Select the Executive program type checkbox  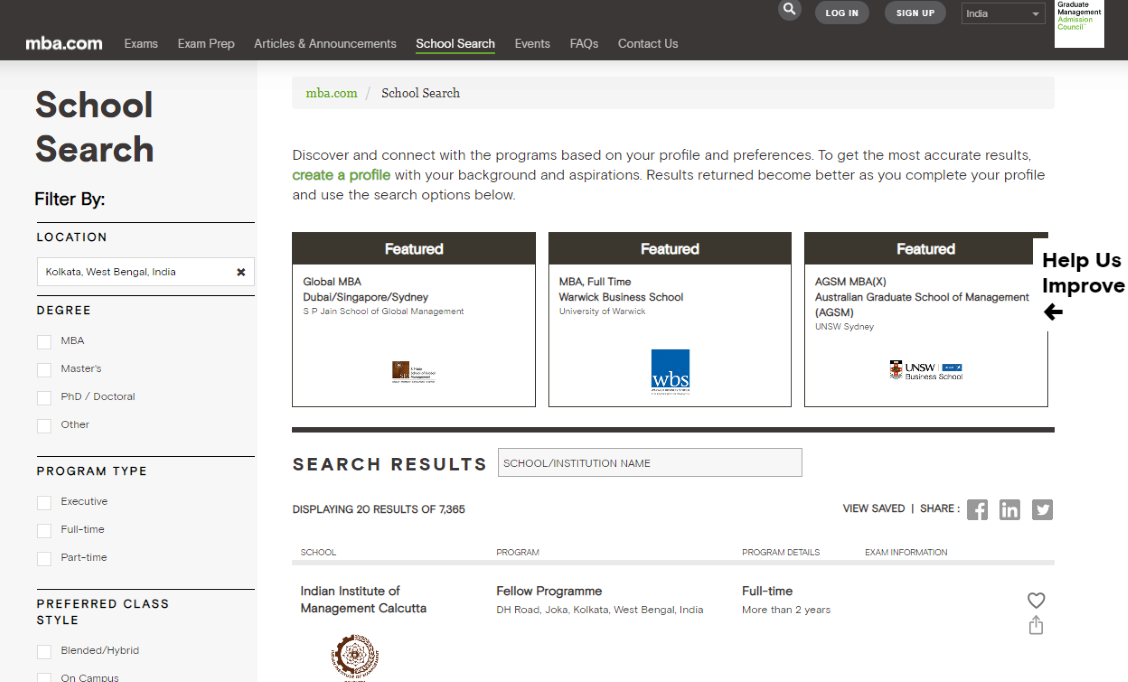[45, 502]
